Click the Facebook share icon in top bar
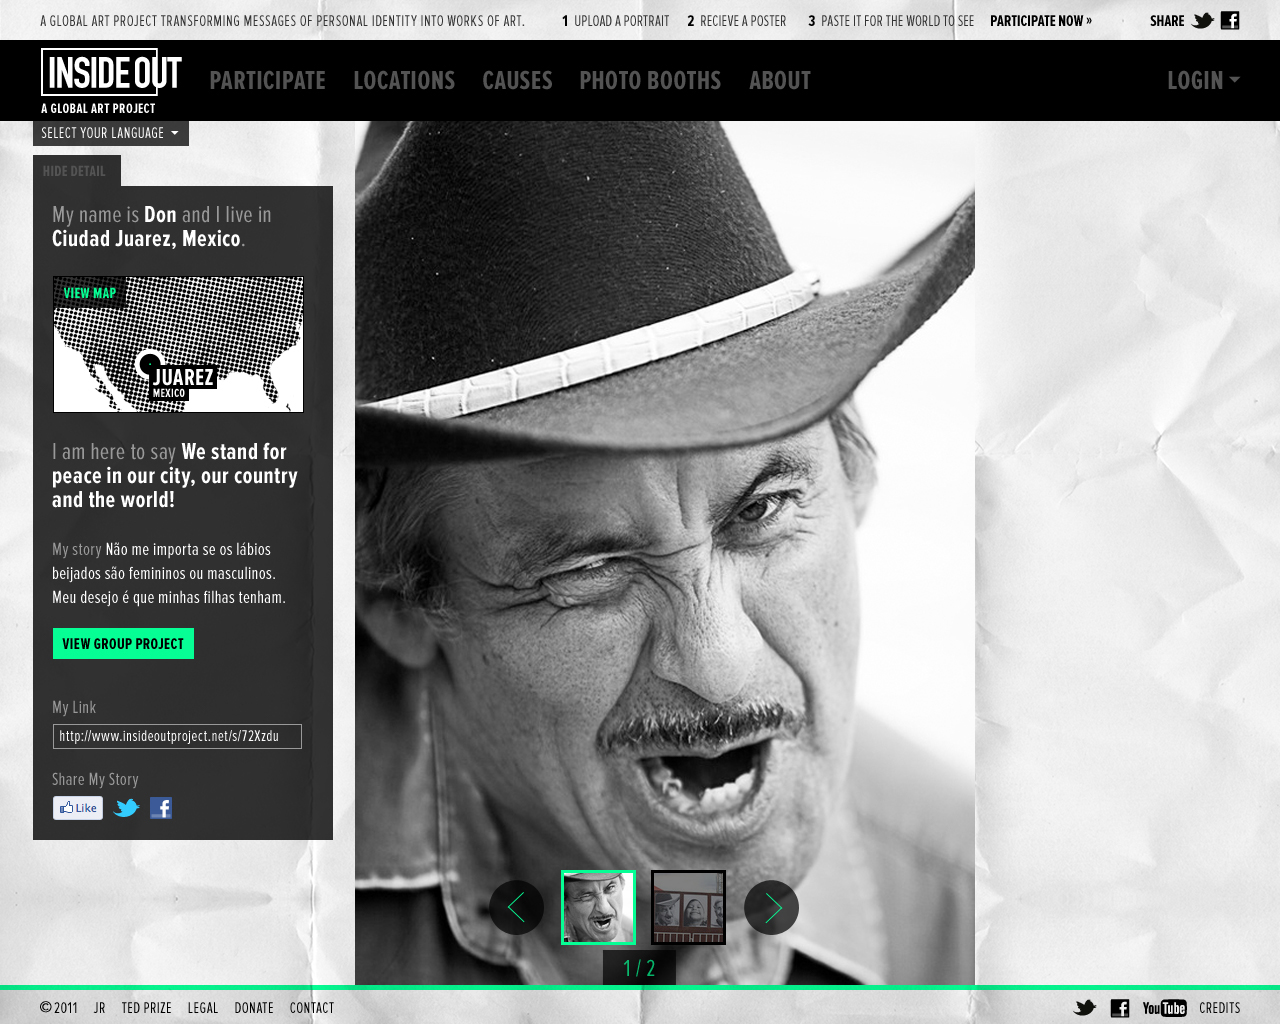Screen dimensions: 1280x1024 point(1230,20)
